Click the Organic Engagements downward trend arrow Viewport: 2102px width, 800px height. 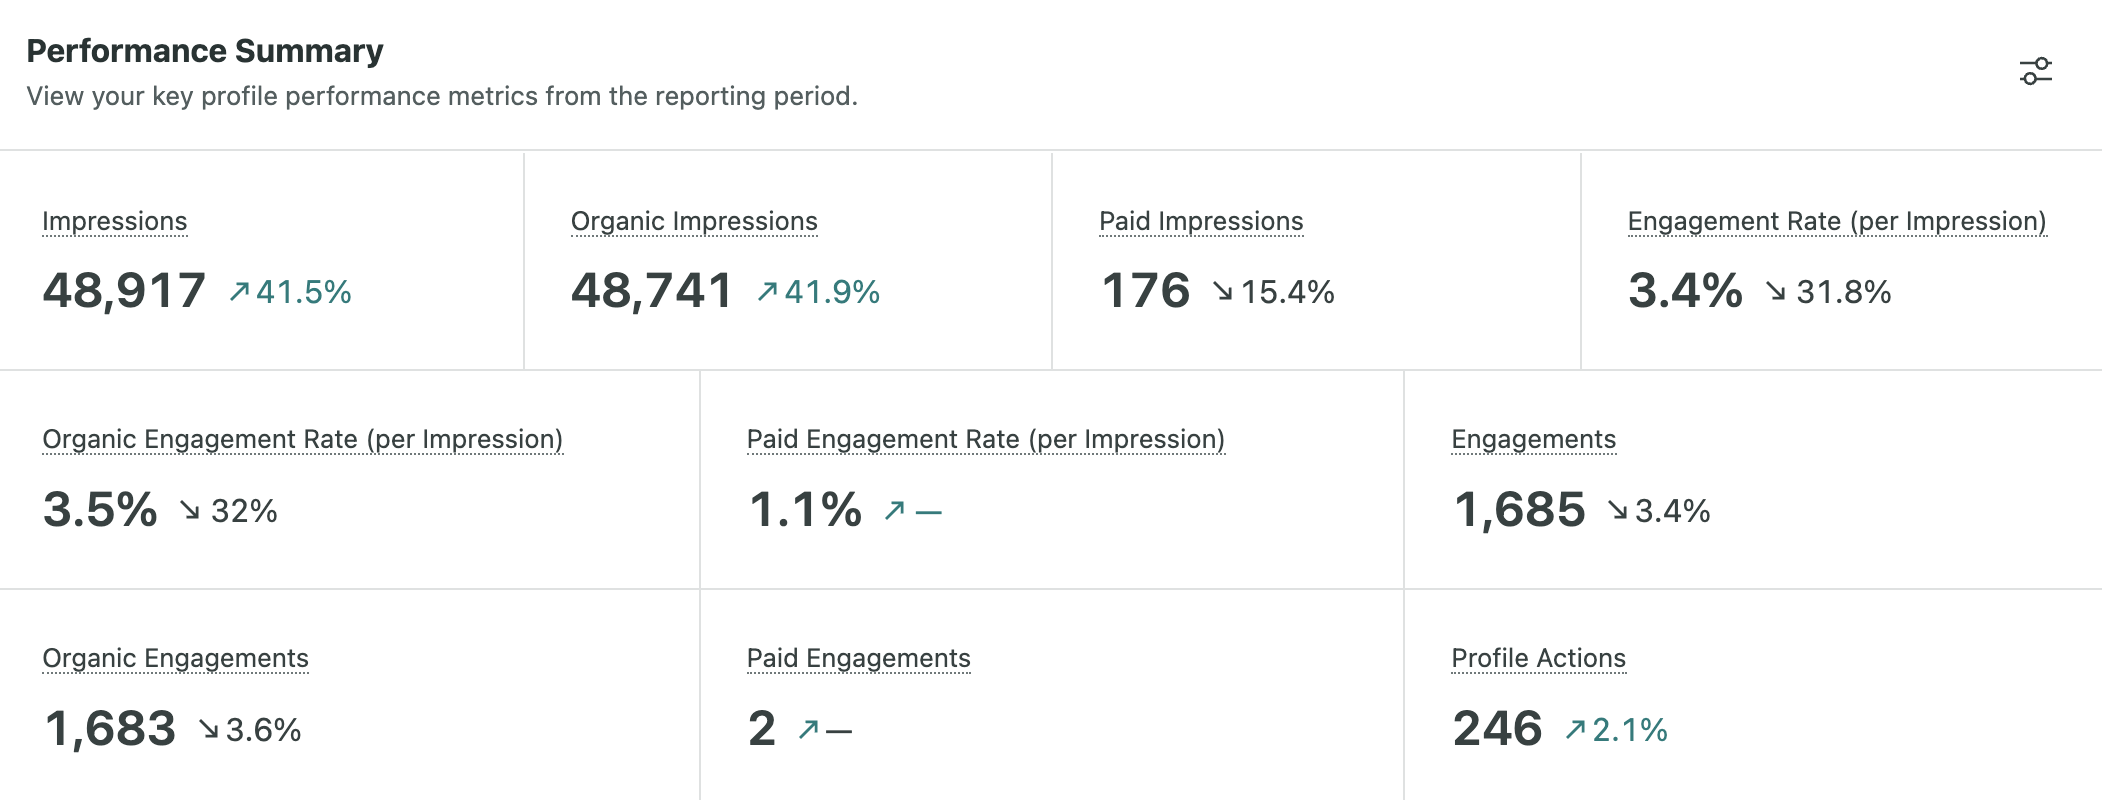click(x=208, y=729)
